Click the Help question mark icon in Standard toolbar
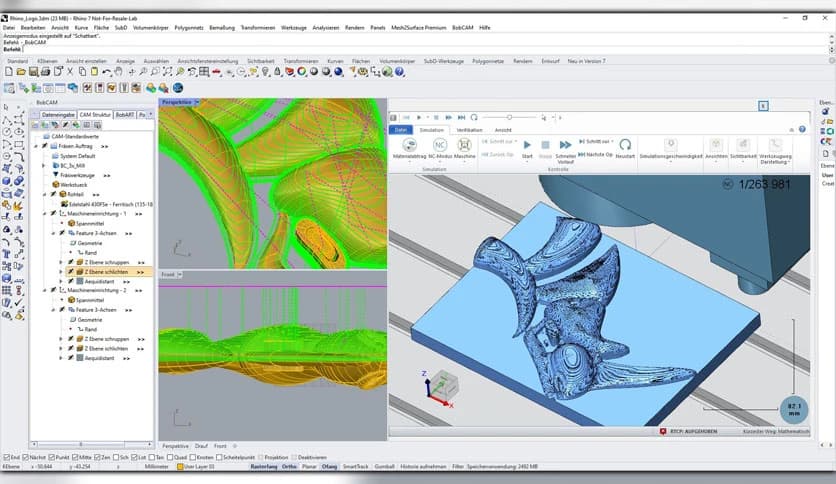The image size is (836, 484). tap(399, 71)
